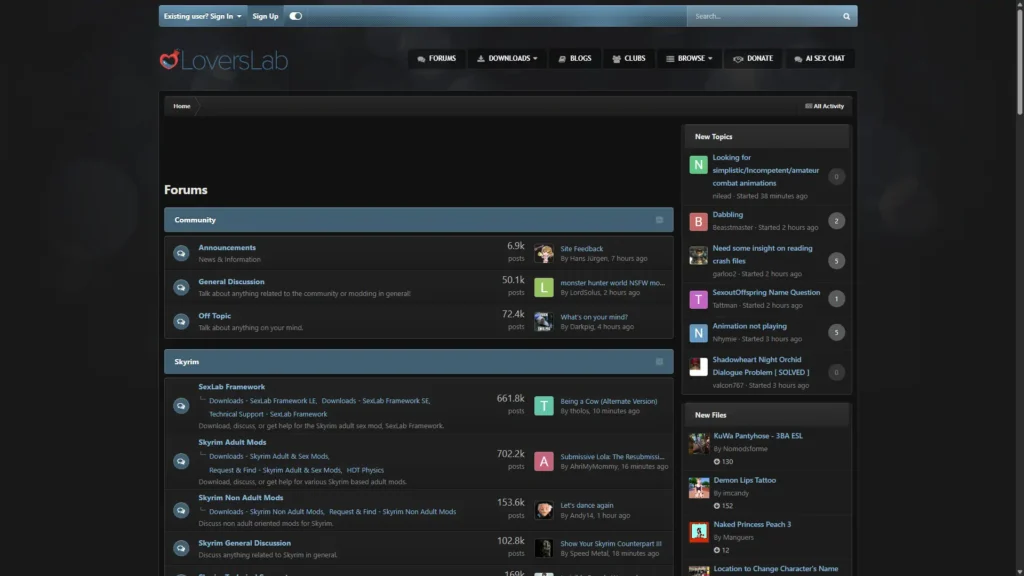Click Naked Princess Peach 3 thumbnail
Image resolution: width=1024 pixels, height=576 pixels.
coord(699,532)
